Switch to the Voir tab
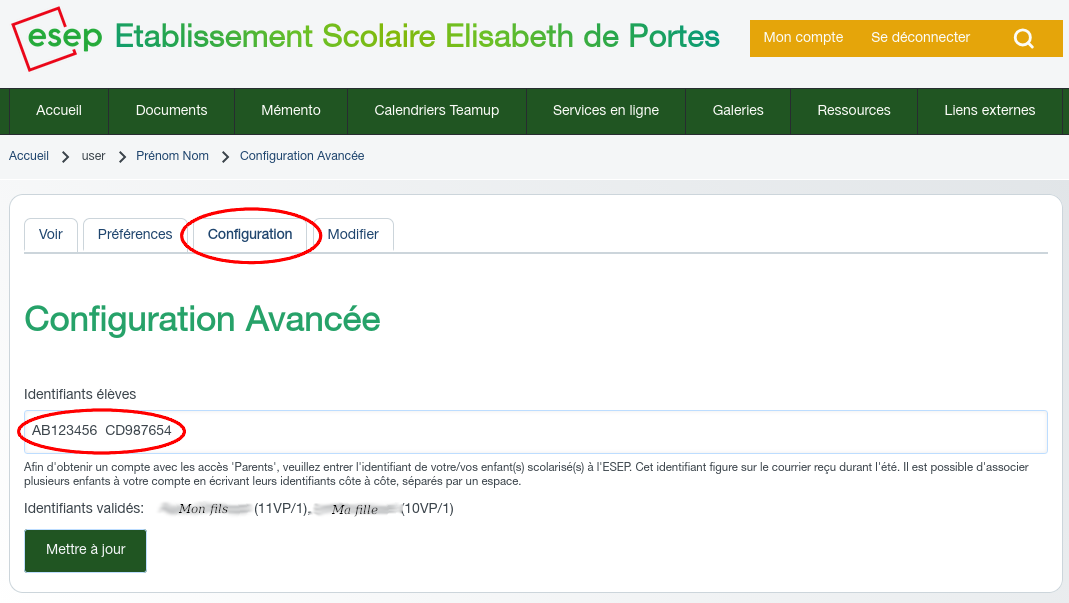The image size is (1069, 603). (50, 235)
